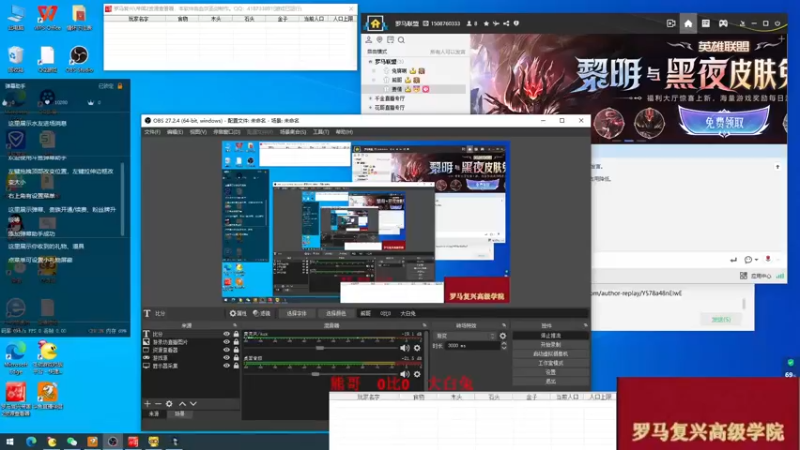The image size is (800, 450).
Task: Click 停止推流 button in controls
Action: (551, 336)
